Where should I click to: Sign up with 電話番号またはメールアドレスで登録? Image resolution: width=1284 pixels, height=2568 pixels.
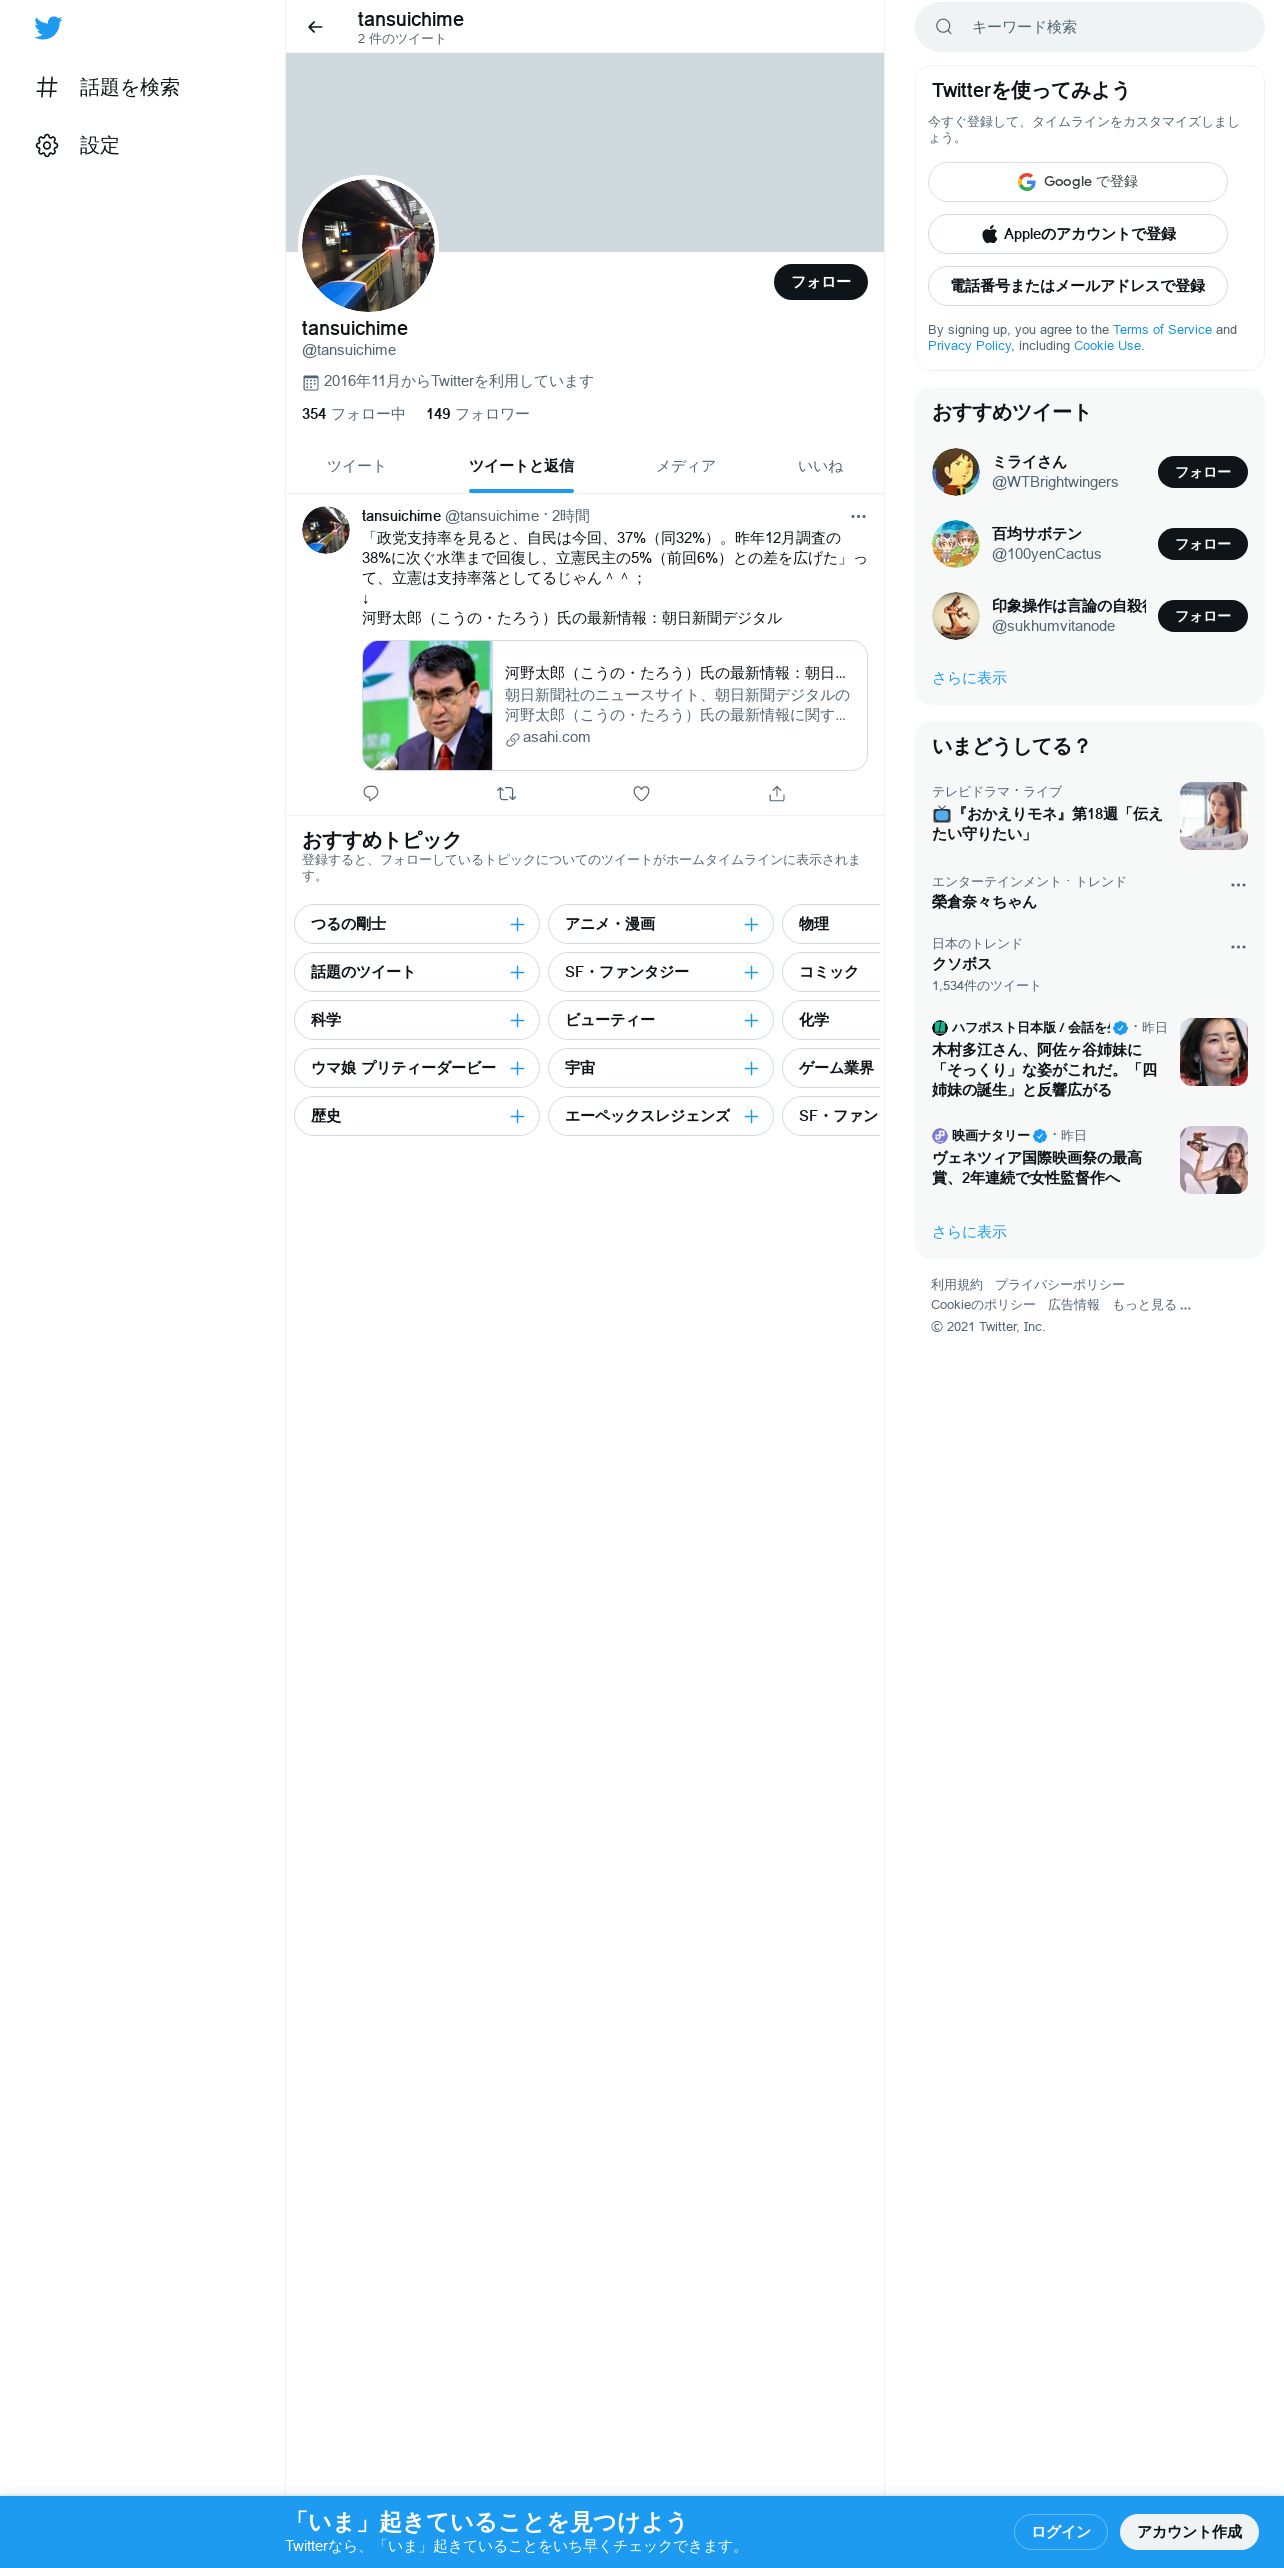point(1078,286)
